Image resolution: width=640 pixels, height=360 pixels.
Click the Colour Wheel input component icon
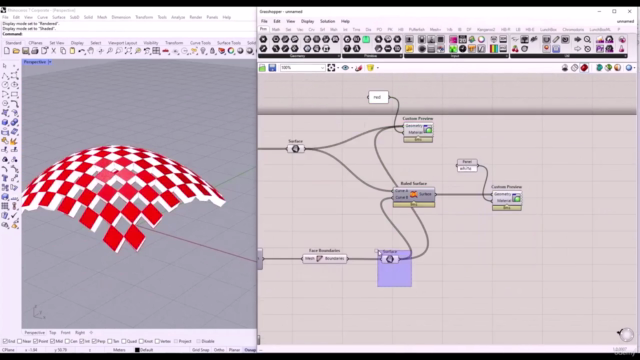(482, 39)
